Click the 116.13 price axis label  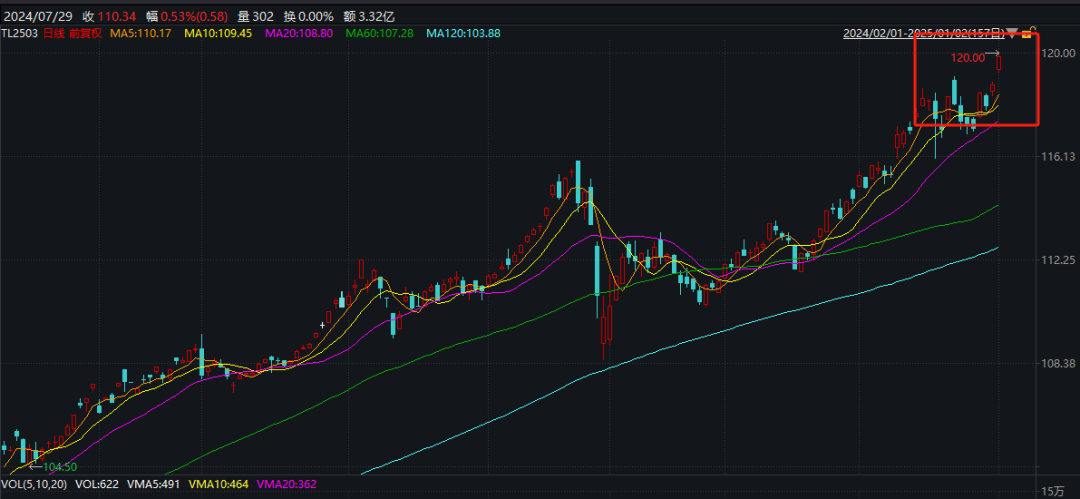(1059, 157)
